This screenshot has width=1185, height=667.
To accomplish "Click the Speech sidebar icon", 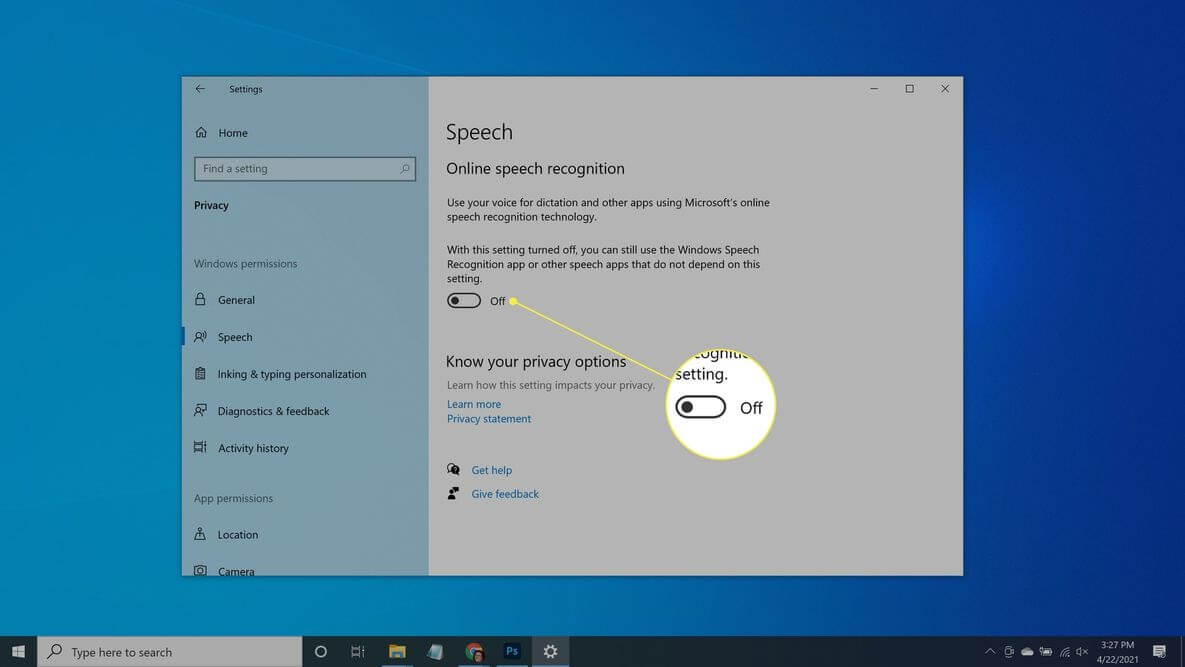I will click(200, 337).
